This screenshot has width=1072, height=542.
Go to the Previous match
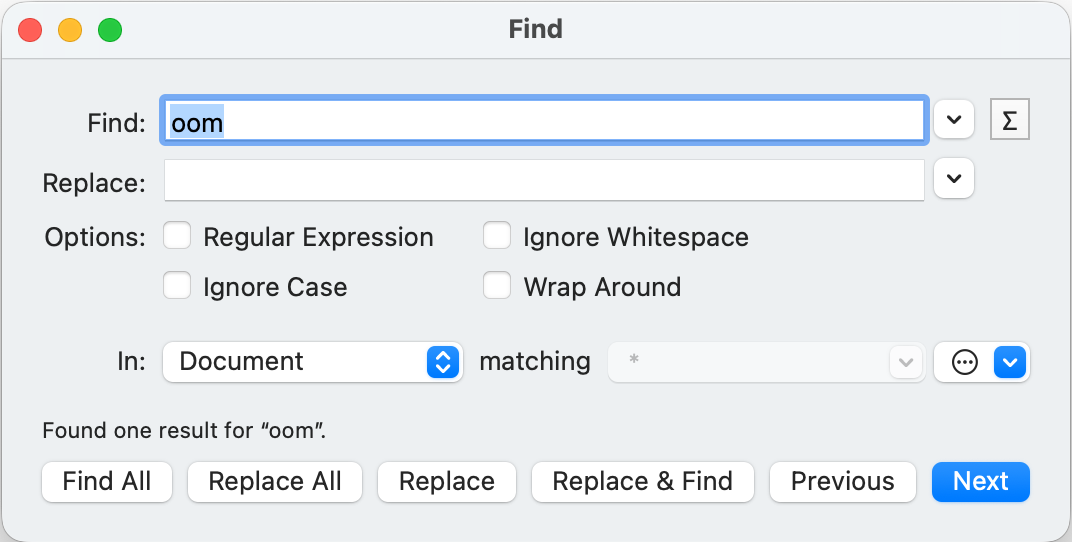pyautogui.click(x=842, y=481)
